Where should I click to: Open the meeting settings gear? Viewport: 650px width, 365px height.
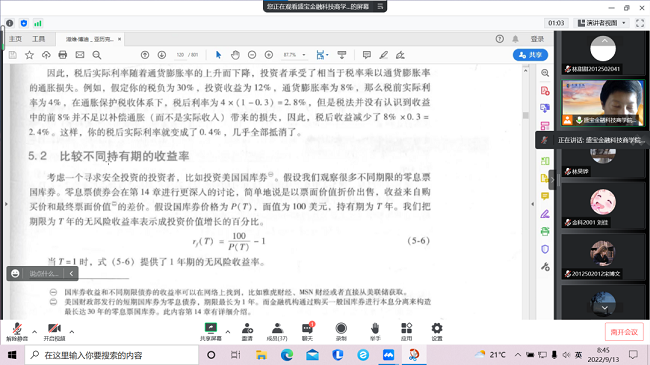click(437, 331)
